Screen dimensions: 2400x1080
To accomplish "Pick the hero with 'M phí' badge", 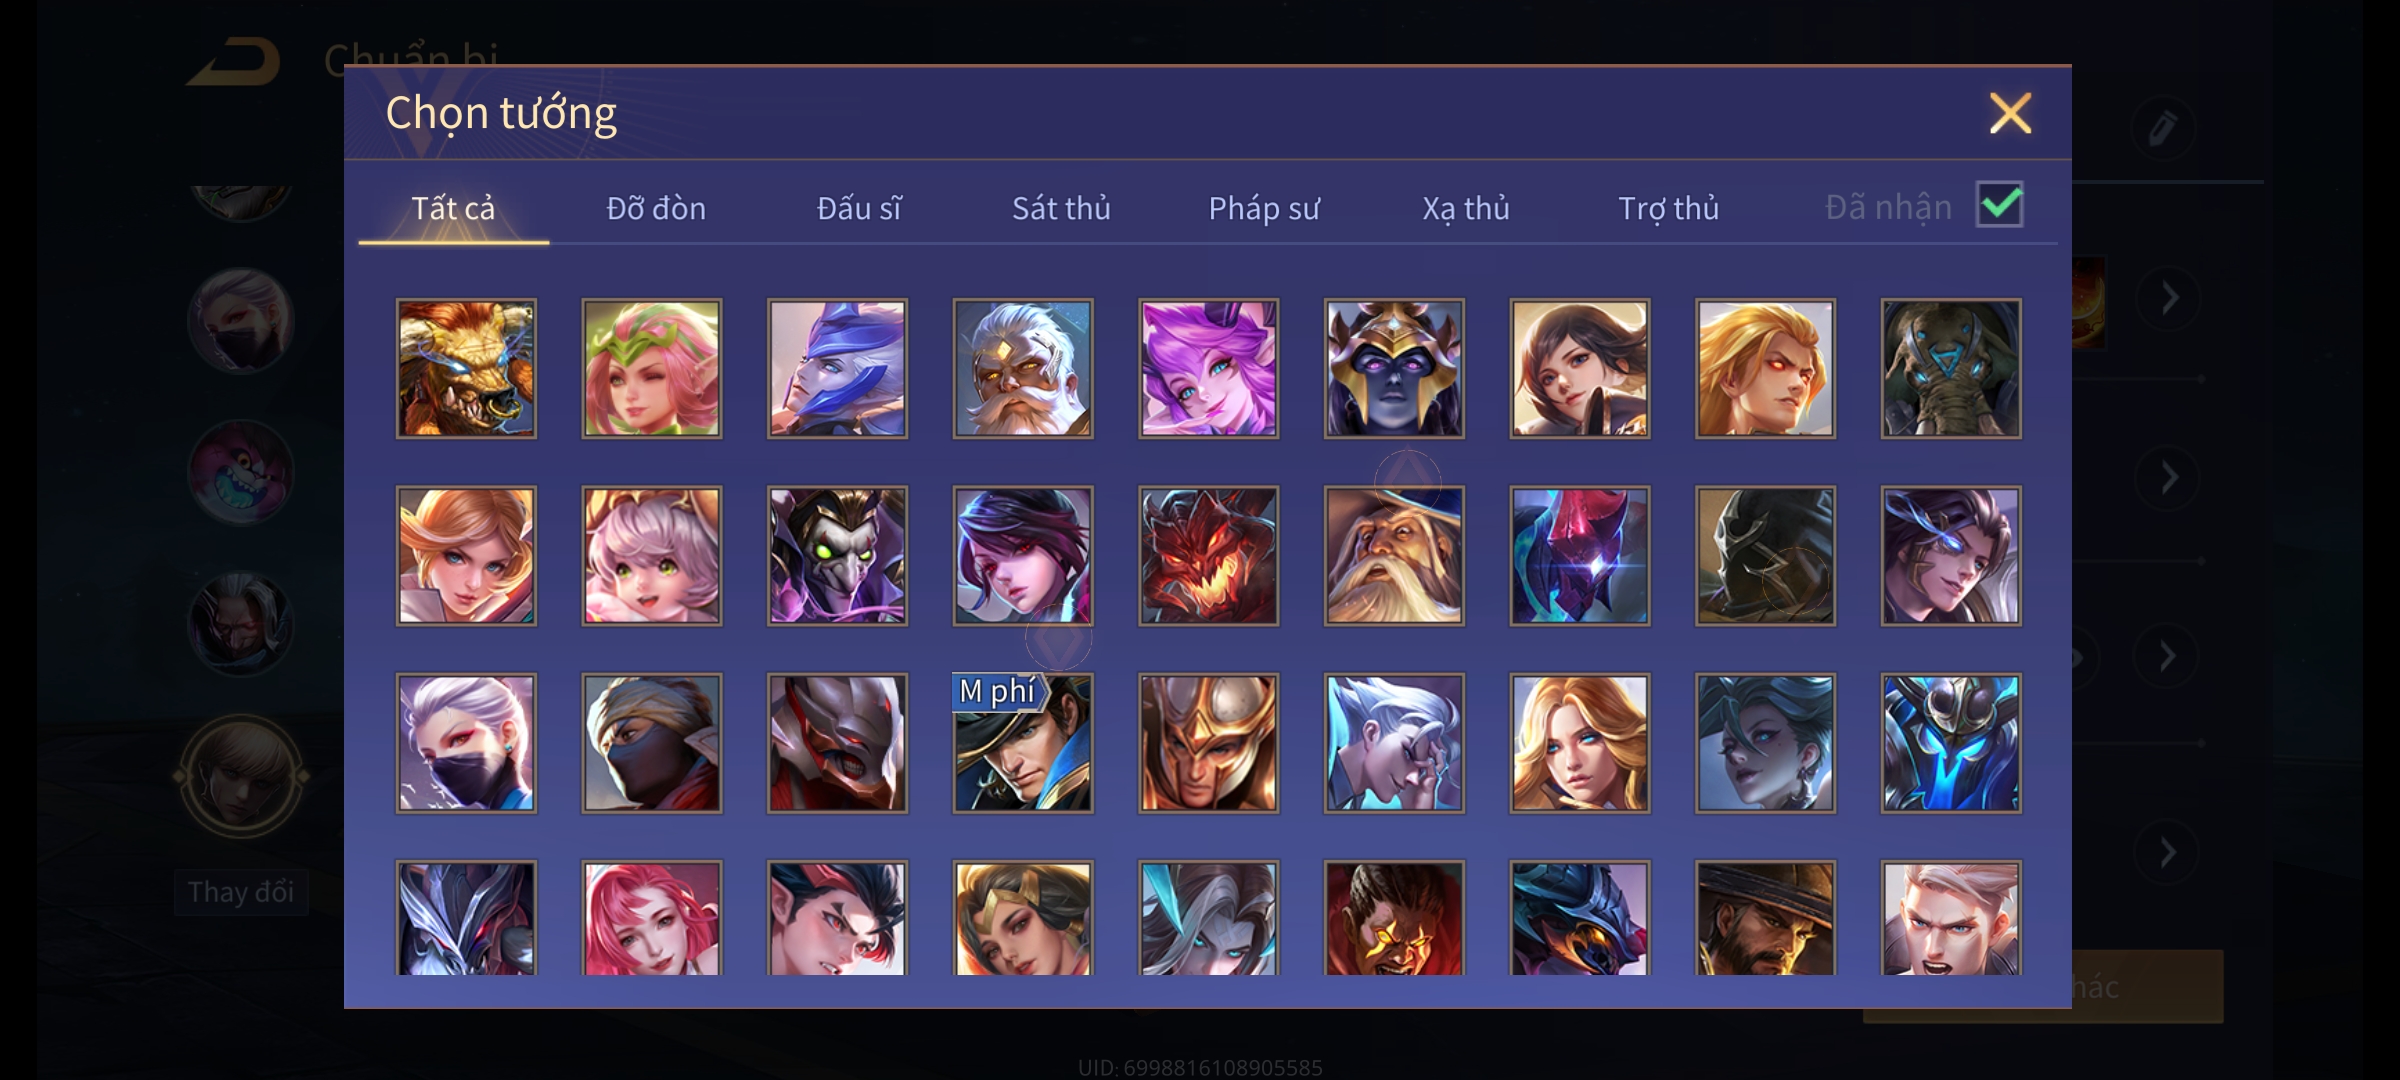I will 1023,743.
